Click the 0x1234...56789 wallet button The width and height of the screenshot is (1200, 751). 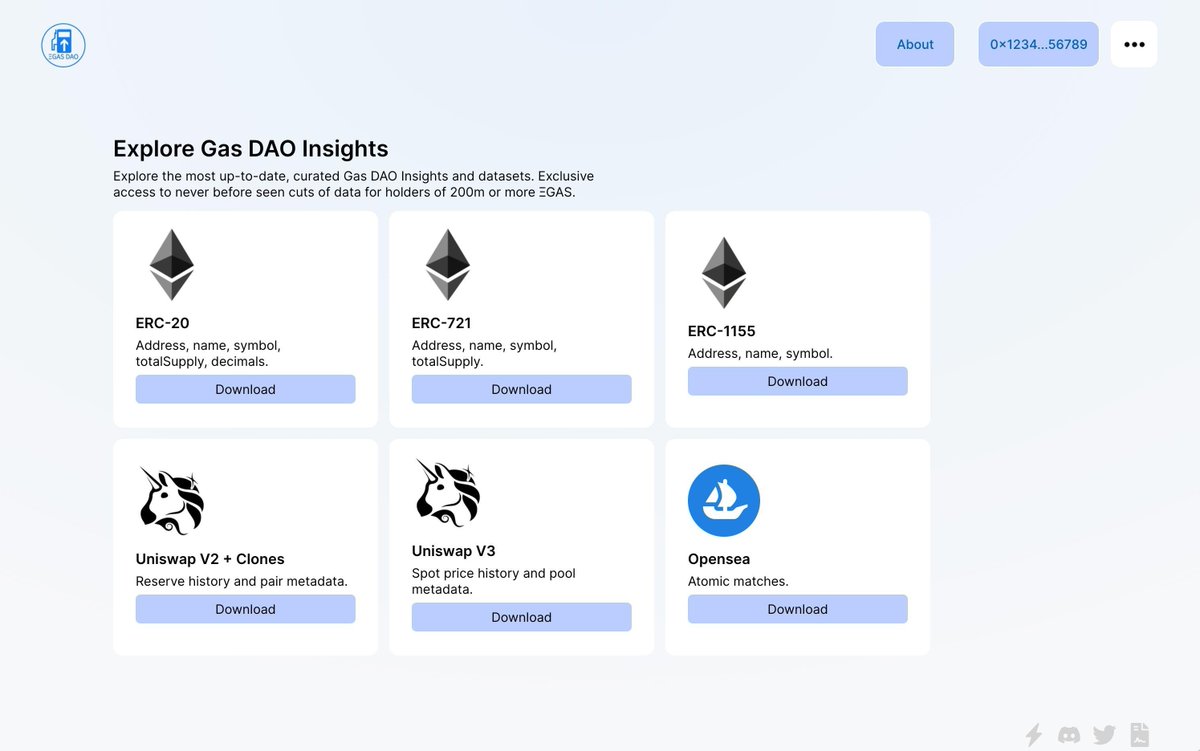tap(1038, 44)
